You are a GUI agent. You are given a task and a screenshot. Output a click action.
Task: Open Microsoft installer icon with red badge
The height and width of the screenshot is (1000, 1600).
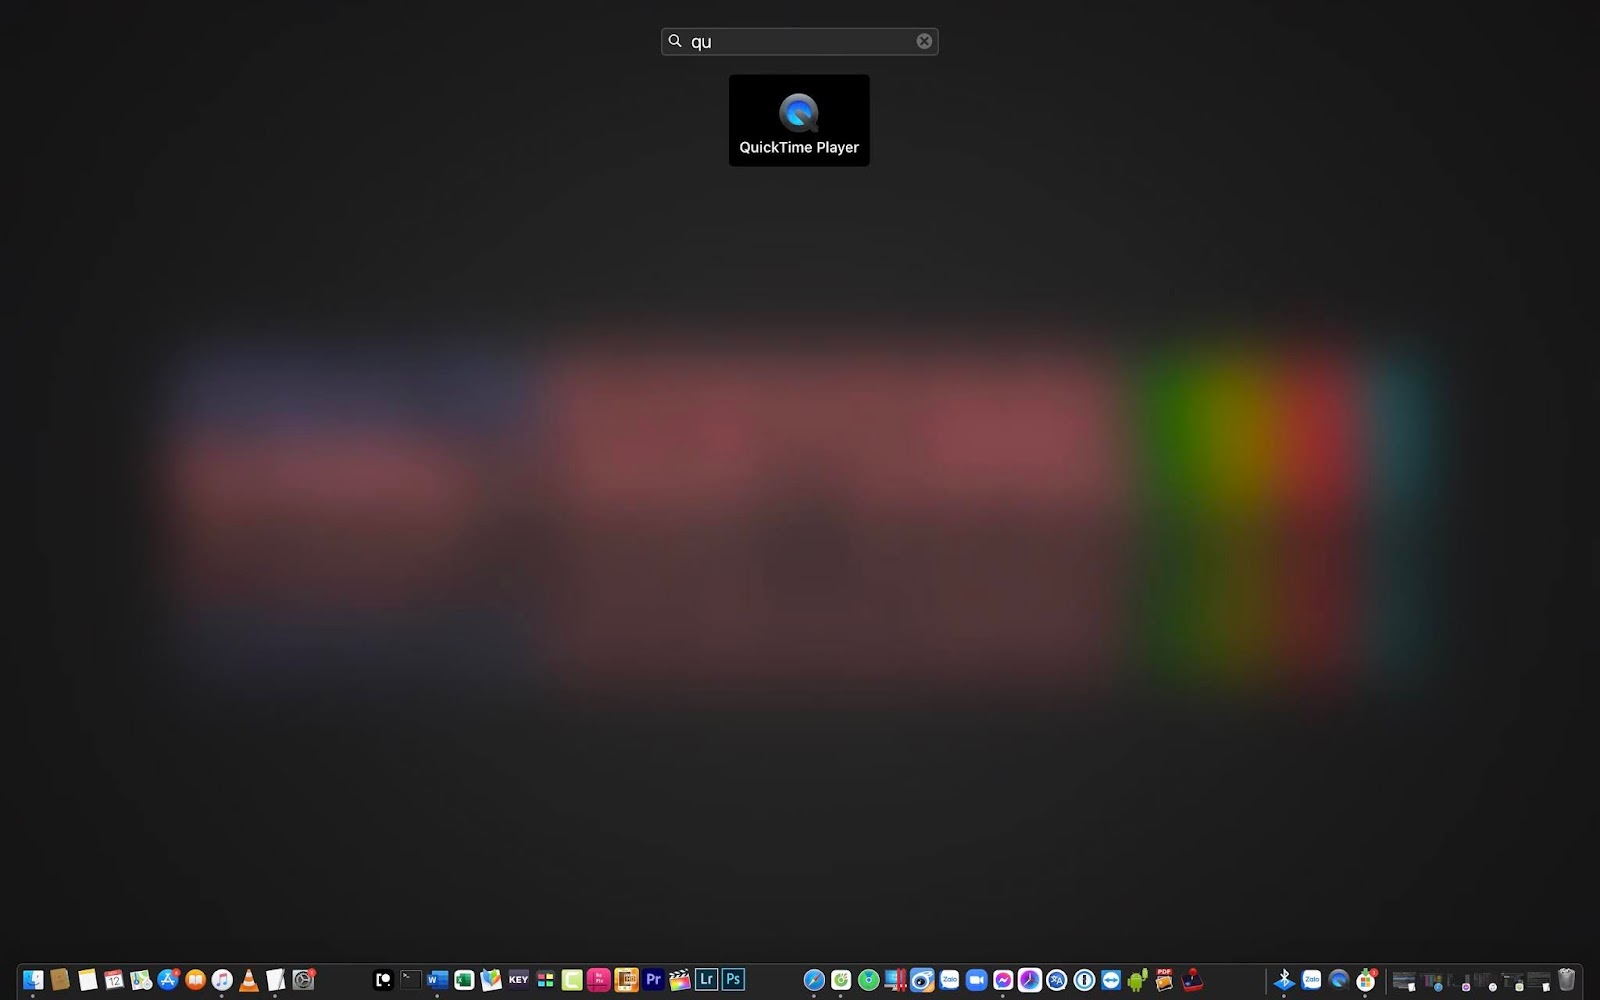coord(1366,980)
